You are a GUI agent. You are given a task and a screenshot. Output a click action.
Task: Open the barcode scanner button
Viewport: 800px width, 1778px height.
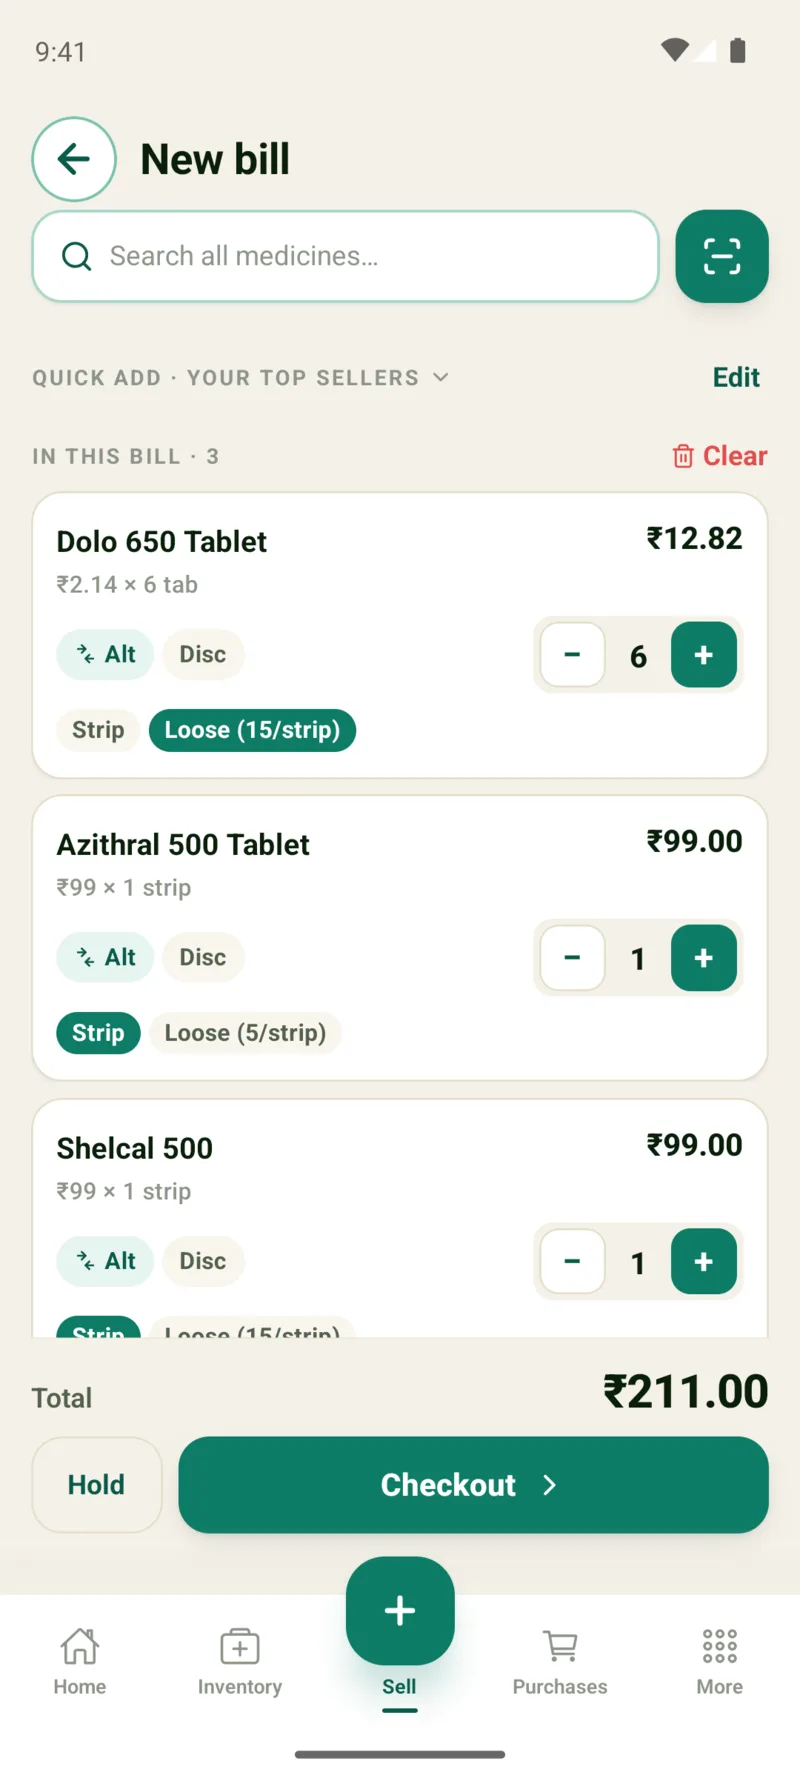(x=722, y=256)
